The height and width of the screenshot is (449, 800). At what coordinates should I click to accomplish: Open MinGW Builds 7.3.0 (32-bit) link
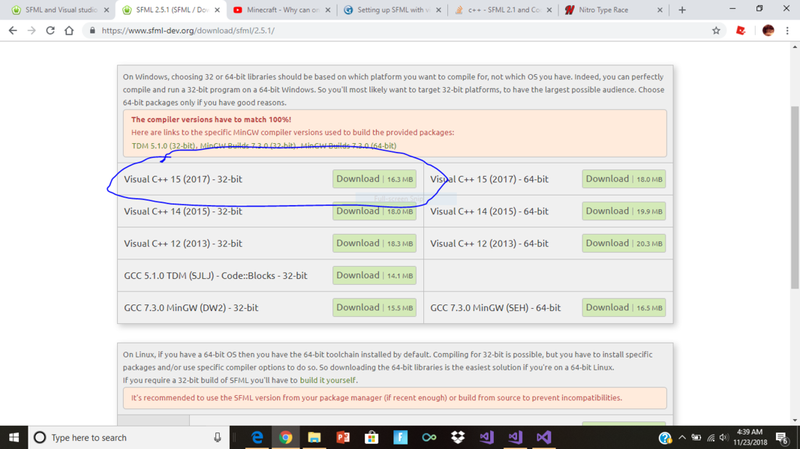[x=247, y=146]
